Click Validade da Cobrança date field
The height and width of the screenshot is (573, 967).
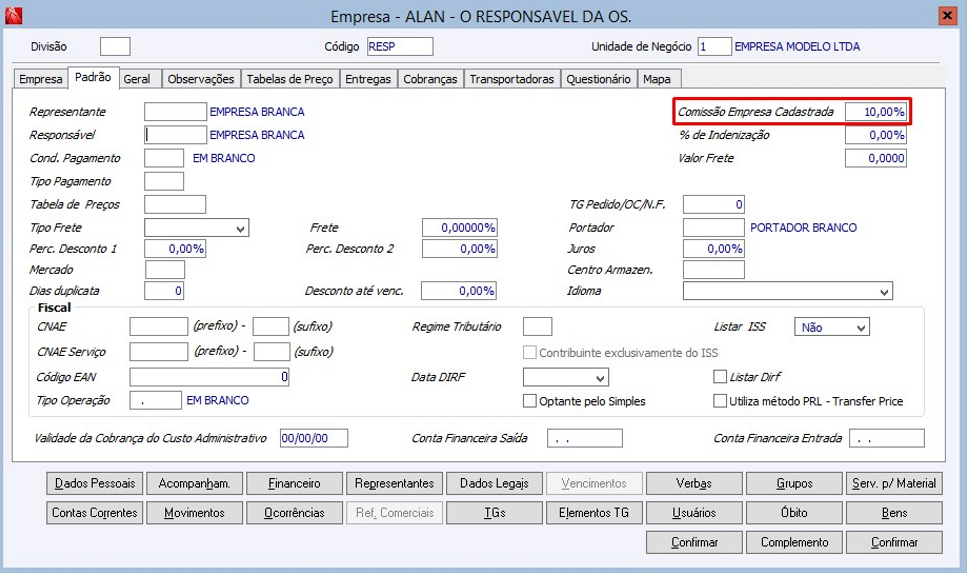pos(314,438)
